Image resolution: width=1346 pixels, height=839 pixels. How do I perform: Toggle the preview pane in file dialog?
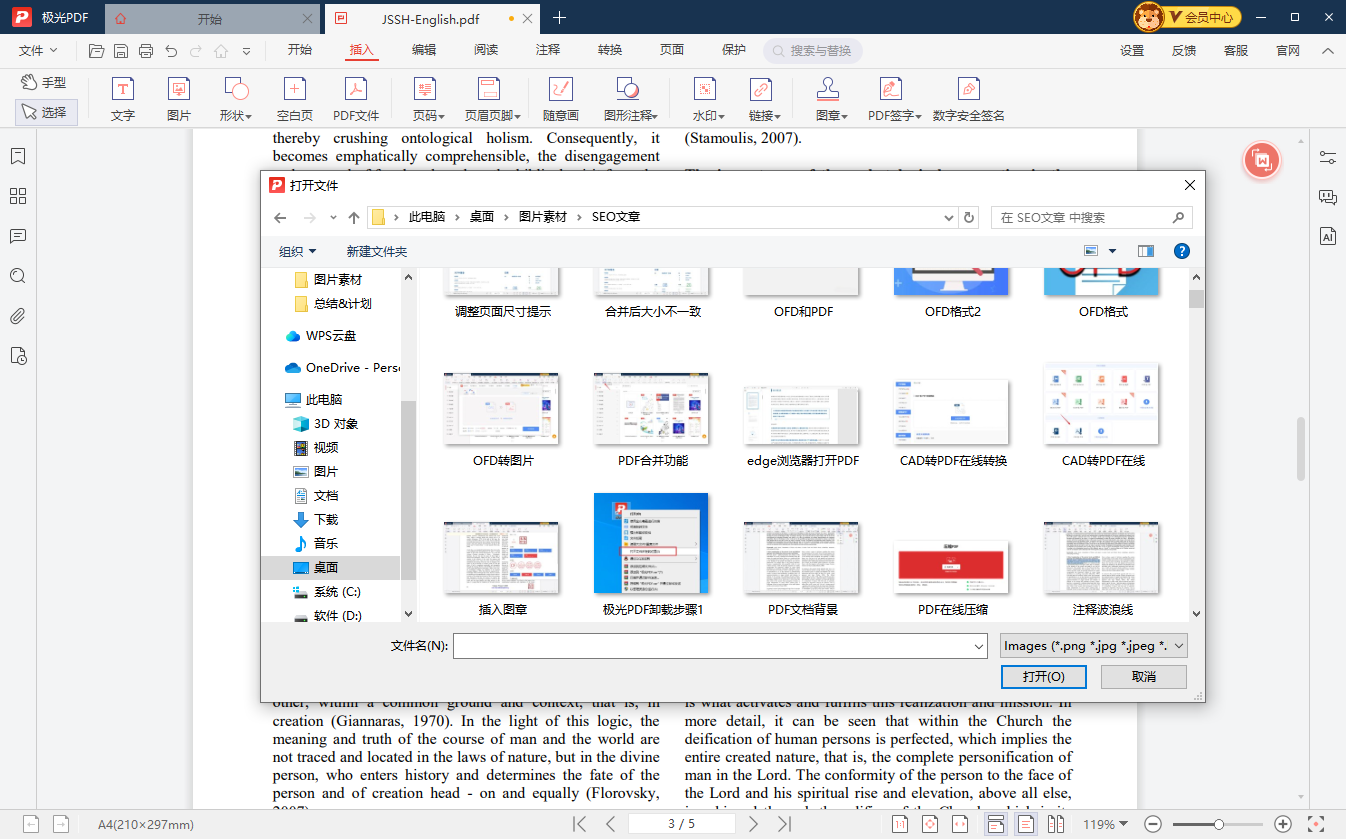point(1145,251)
